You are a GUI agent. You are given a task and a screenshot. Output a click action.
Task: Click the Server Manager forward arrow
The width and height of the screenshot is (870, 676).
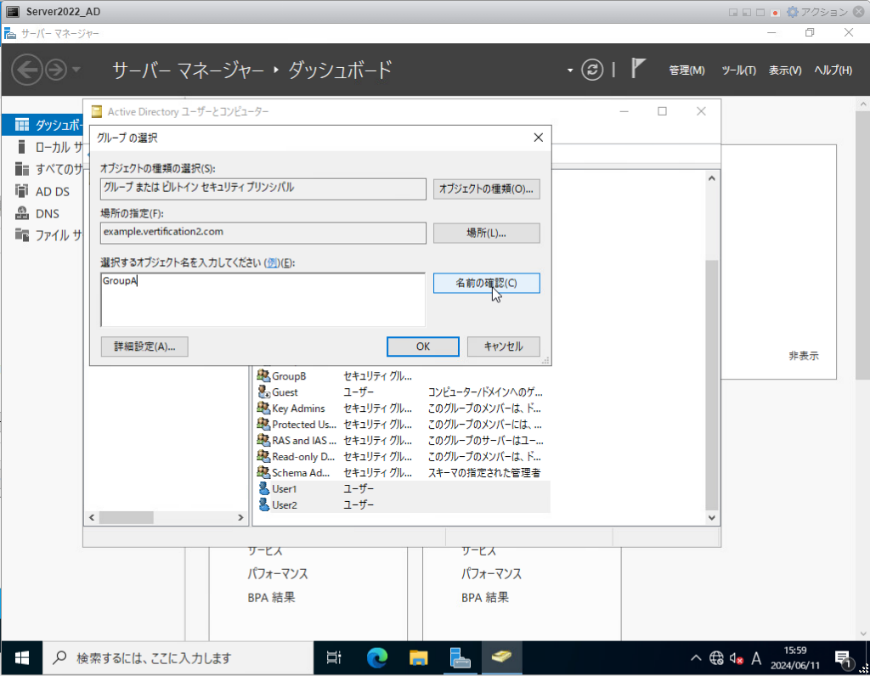pos(55,70)
